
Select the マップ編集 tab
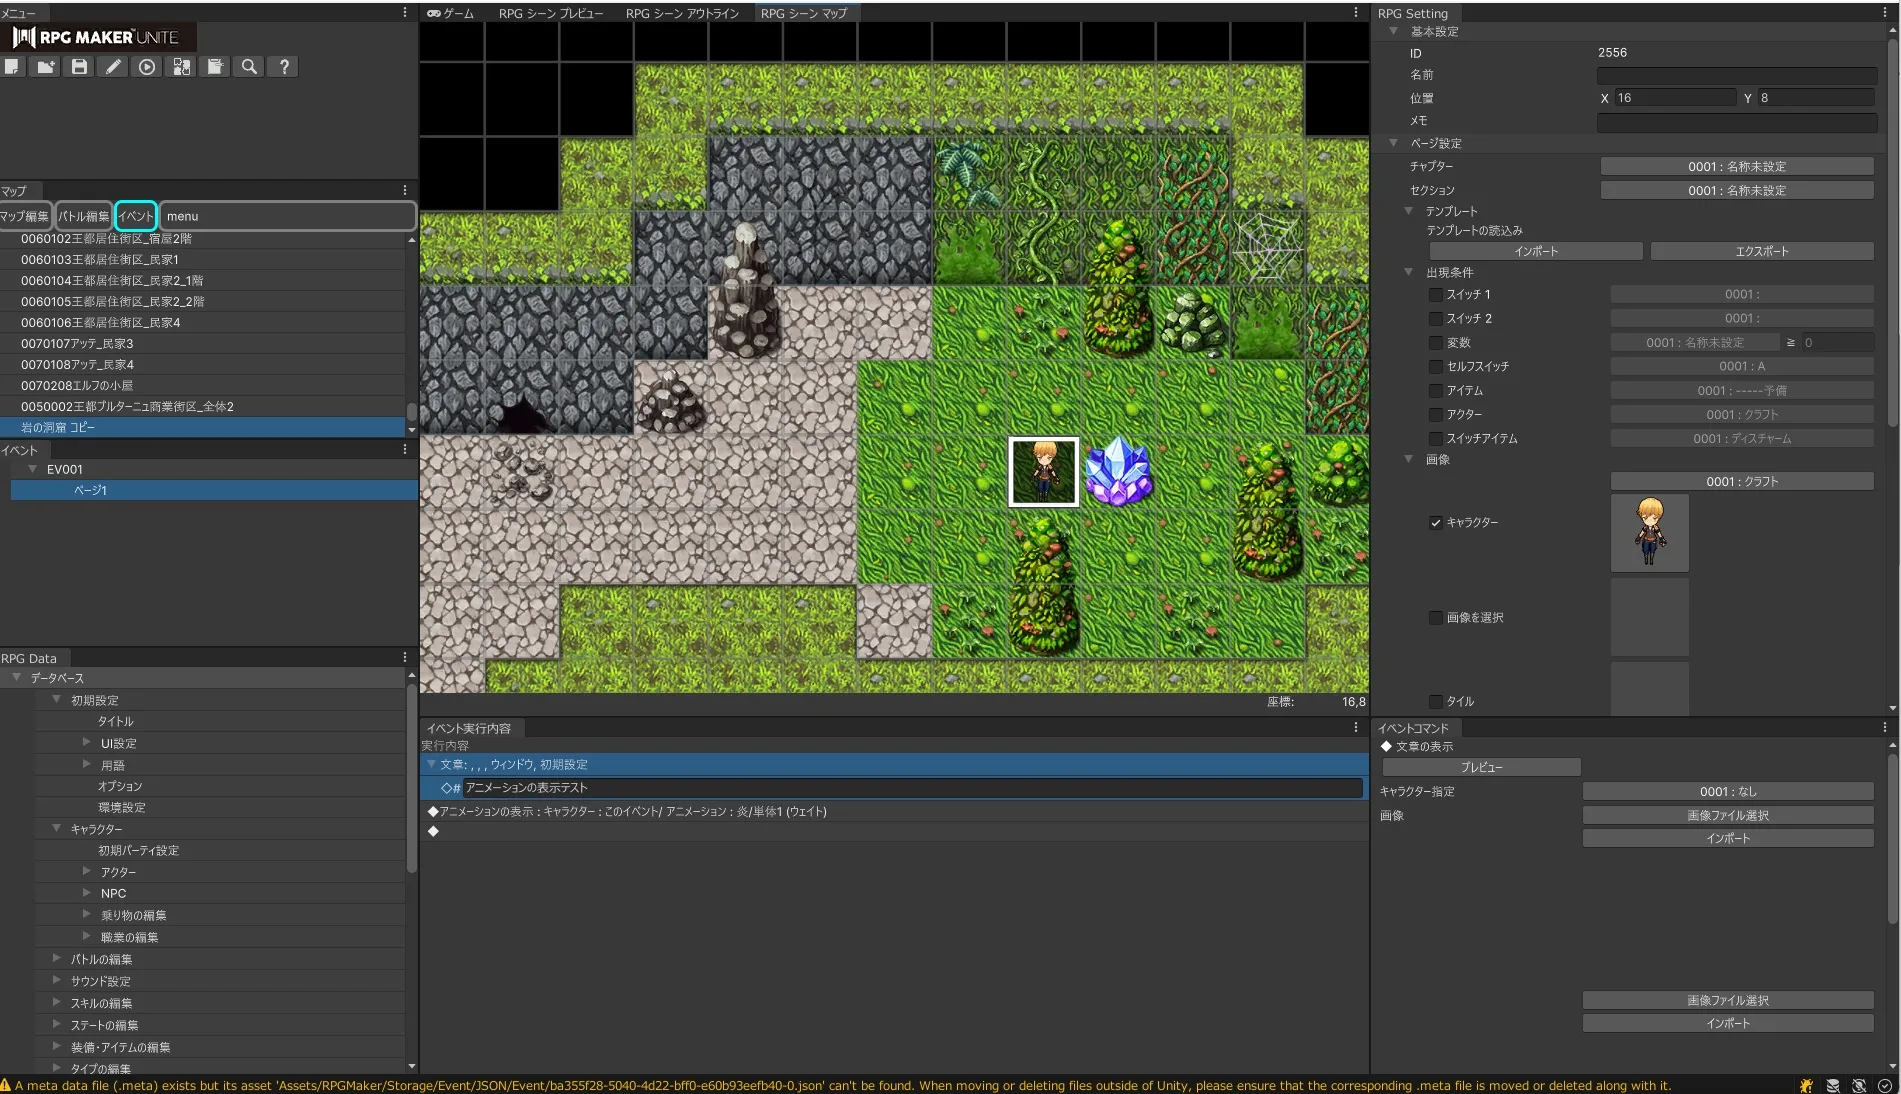coord(24,216)
